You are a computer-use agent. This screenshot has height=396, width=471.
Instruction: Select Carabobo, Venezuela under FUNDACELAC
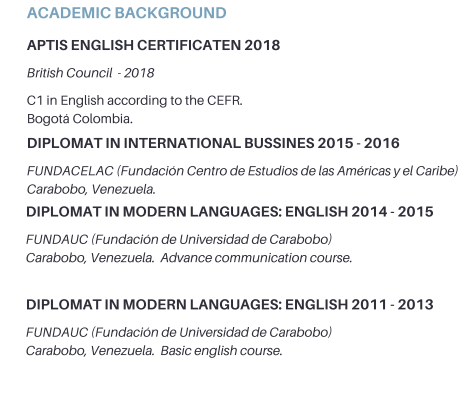91,189
